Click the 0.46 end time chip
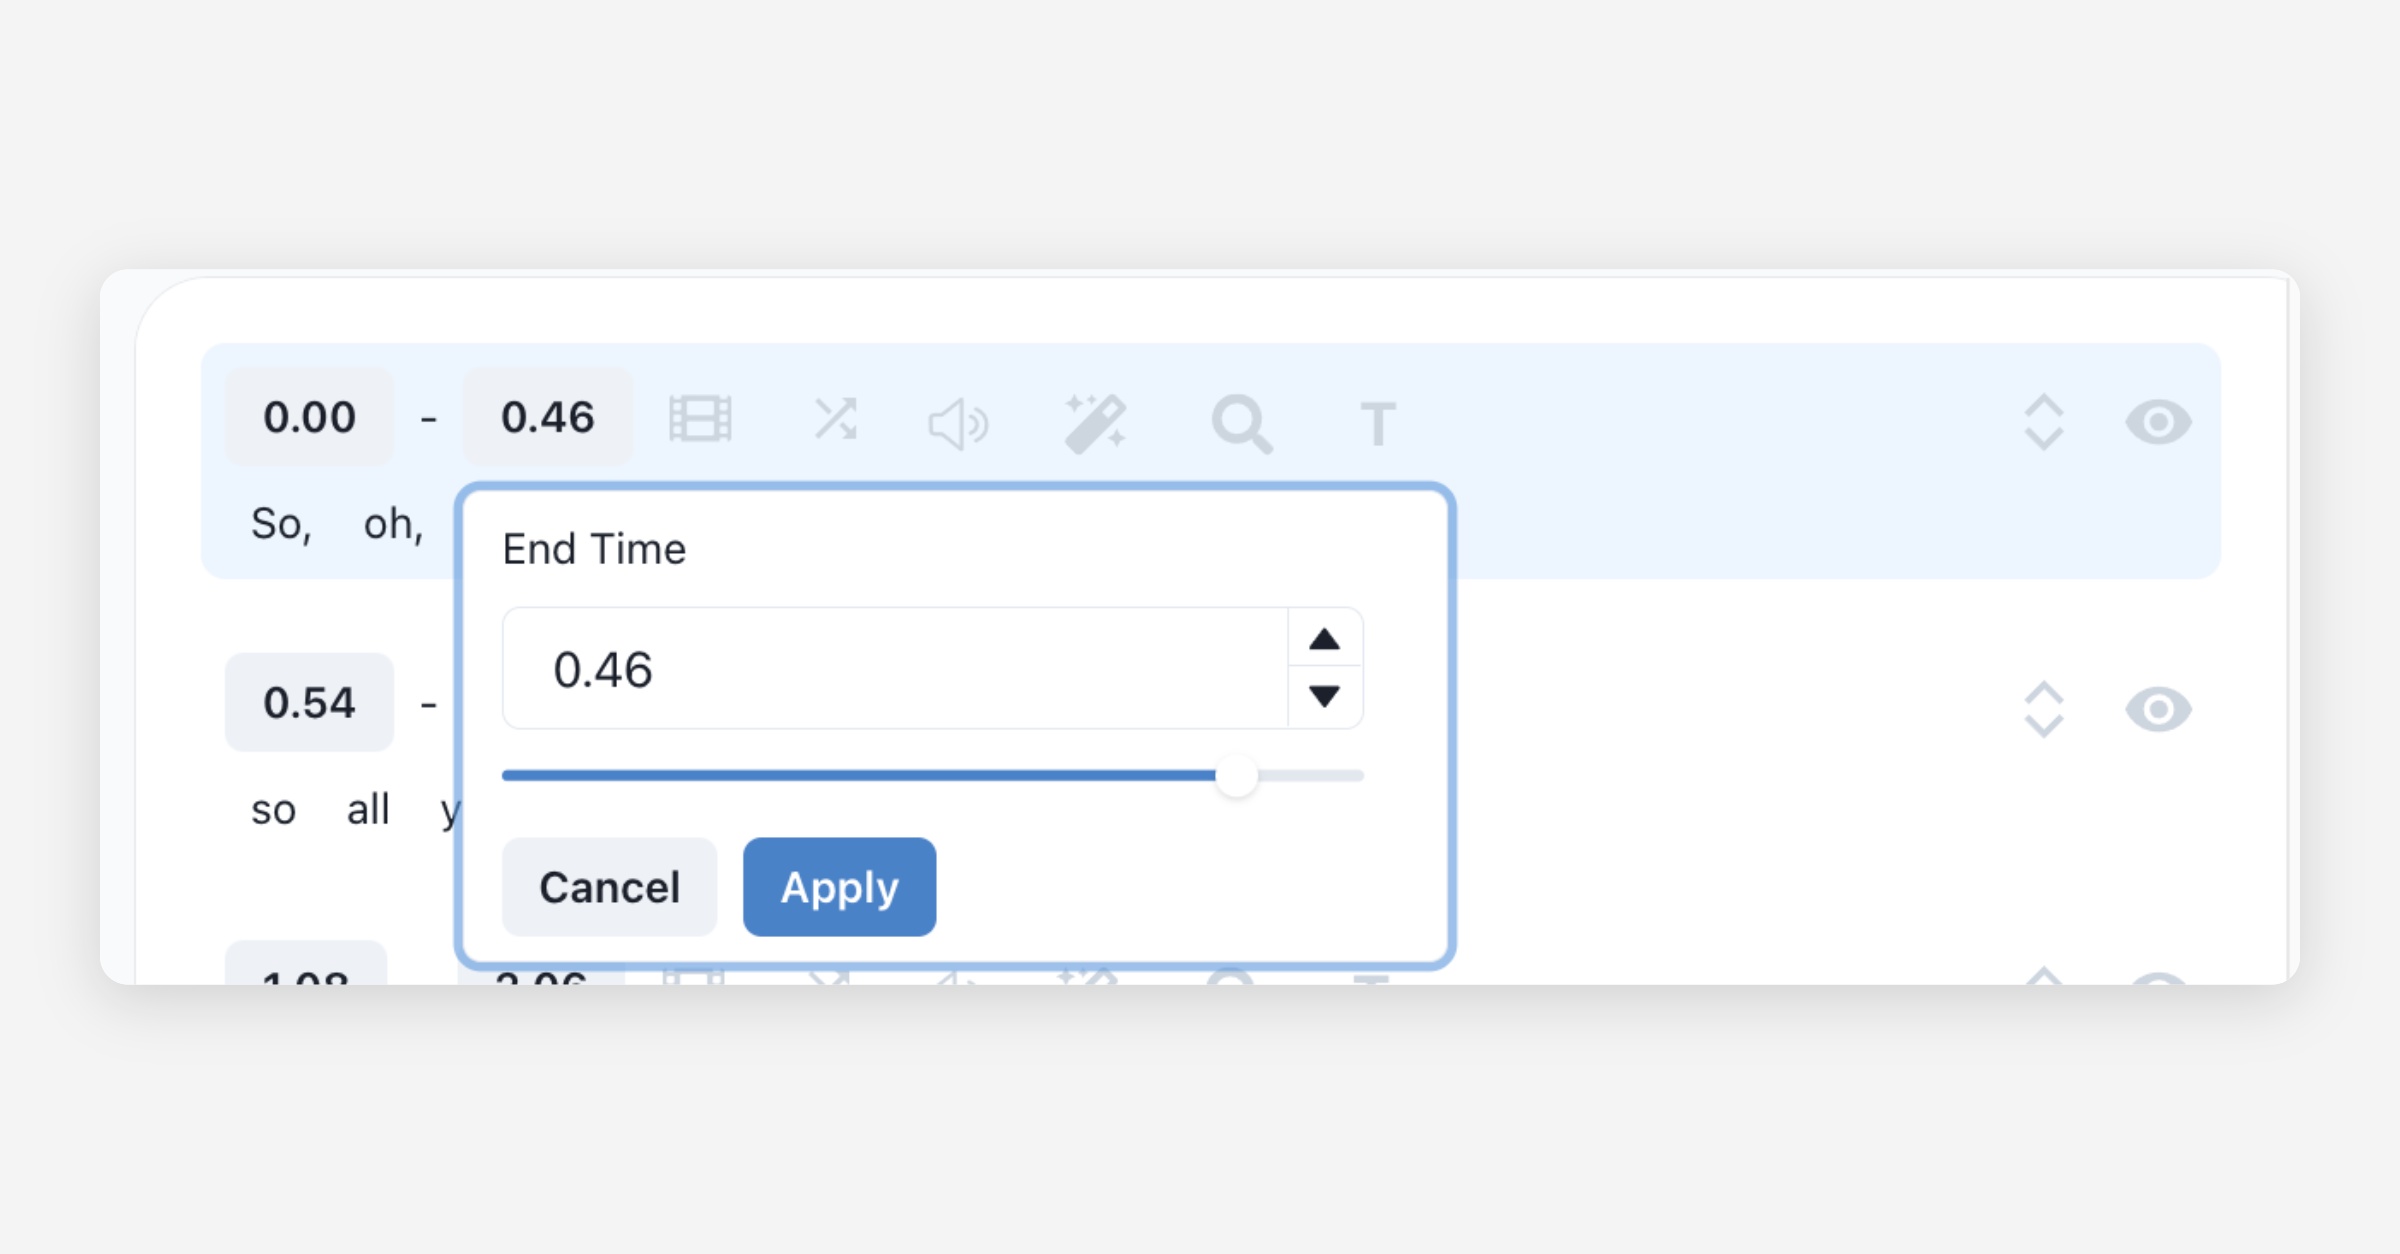 pyautogui.click(x=547, y=417)
